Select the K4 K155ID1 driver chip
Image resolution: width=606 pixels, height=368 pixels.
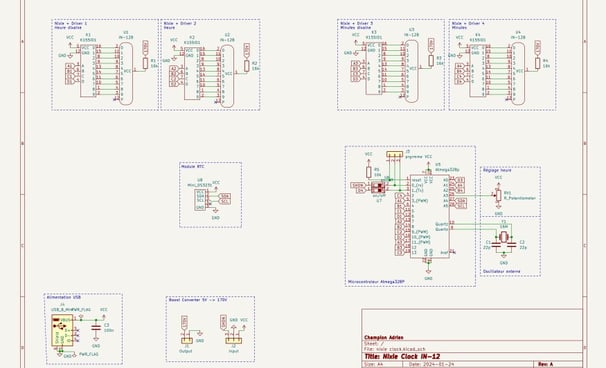point(477,71)
